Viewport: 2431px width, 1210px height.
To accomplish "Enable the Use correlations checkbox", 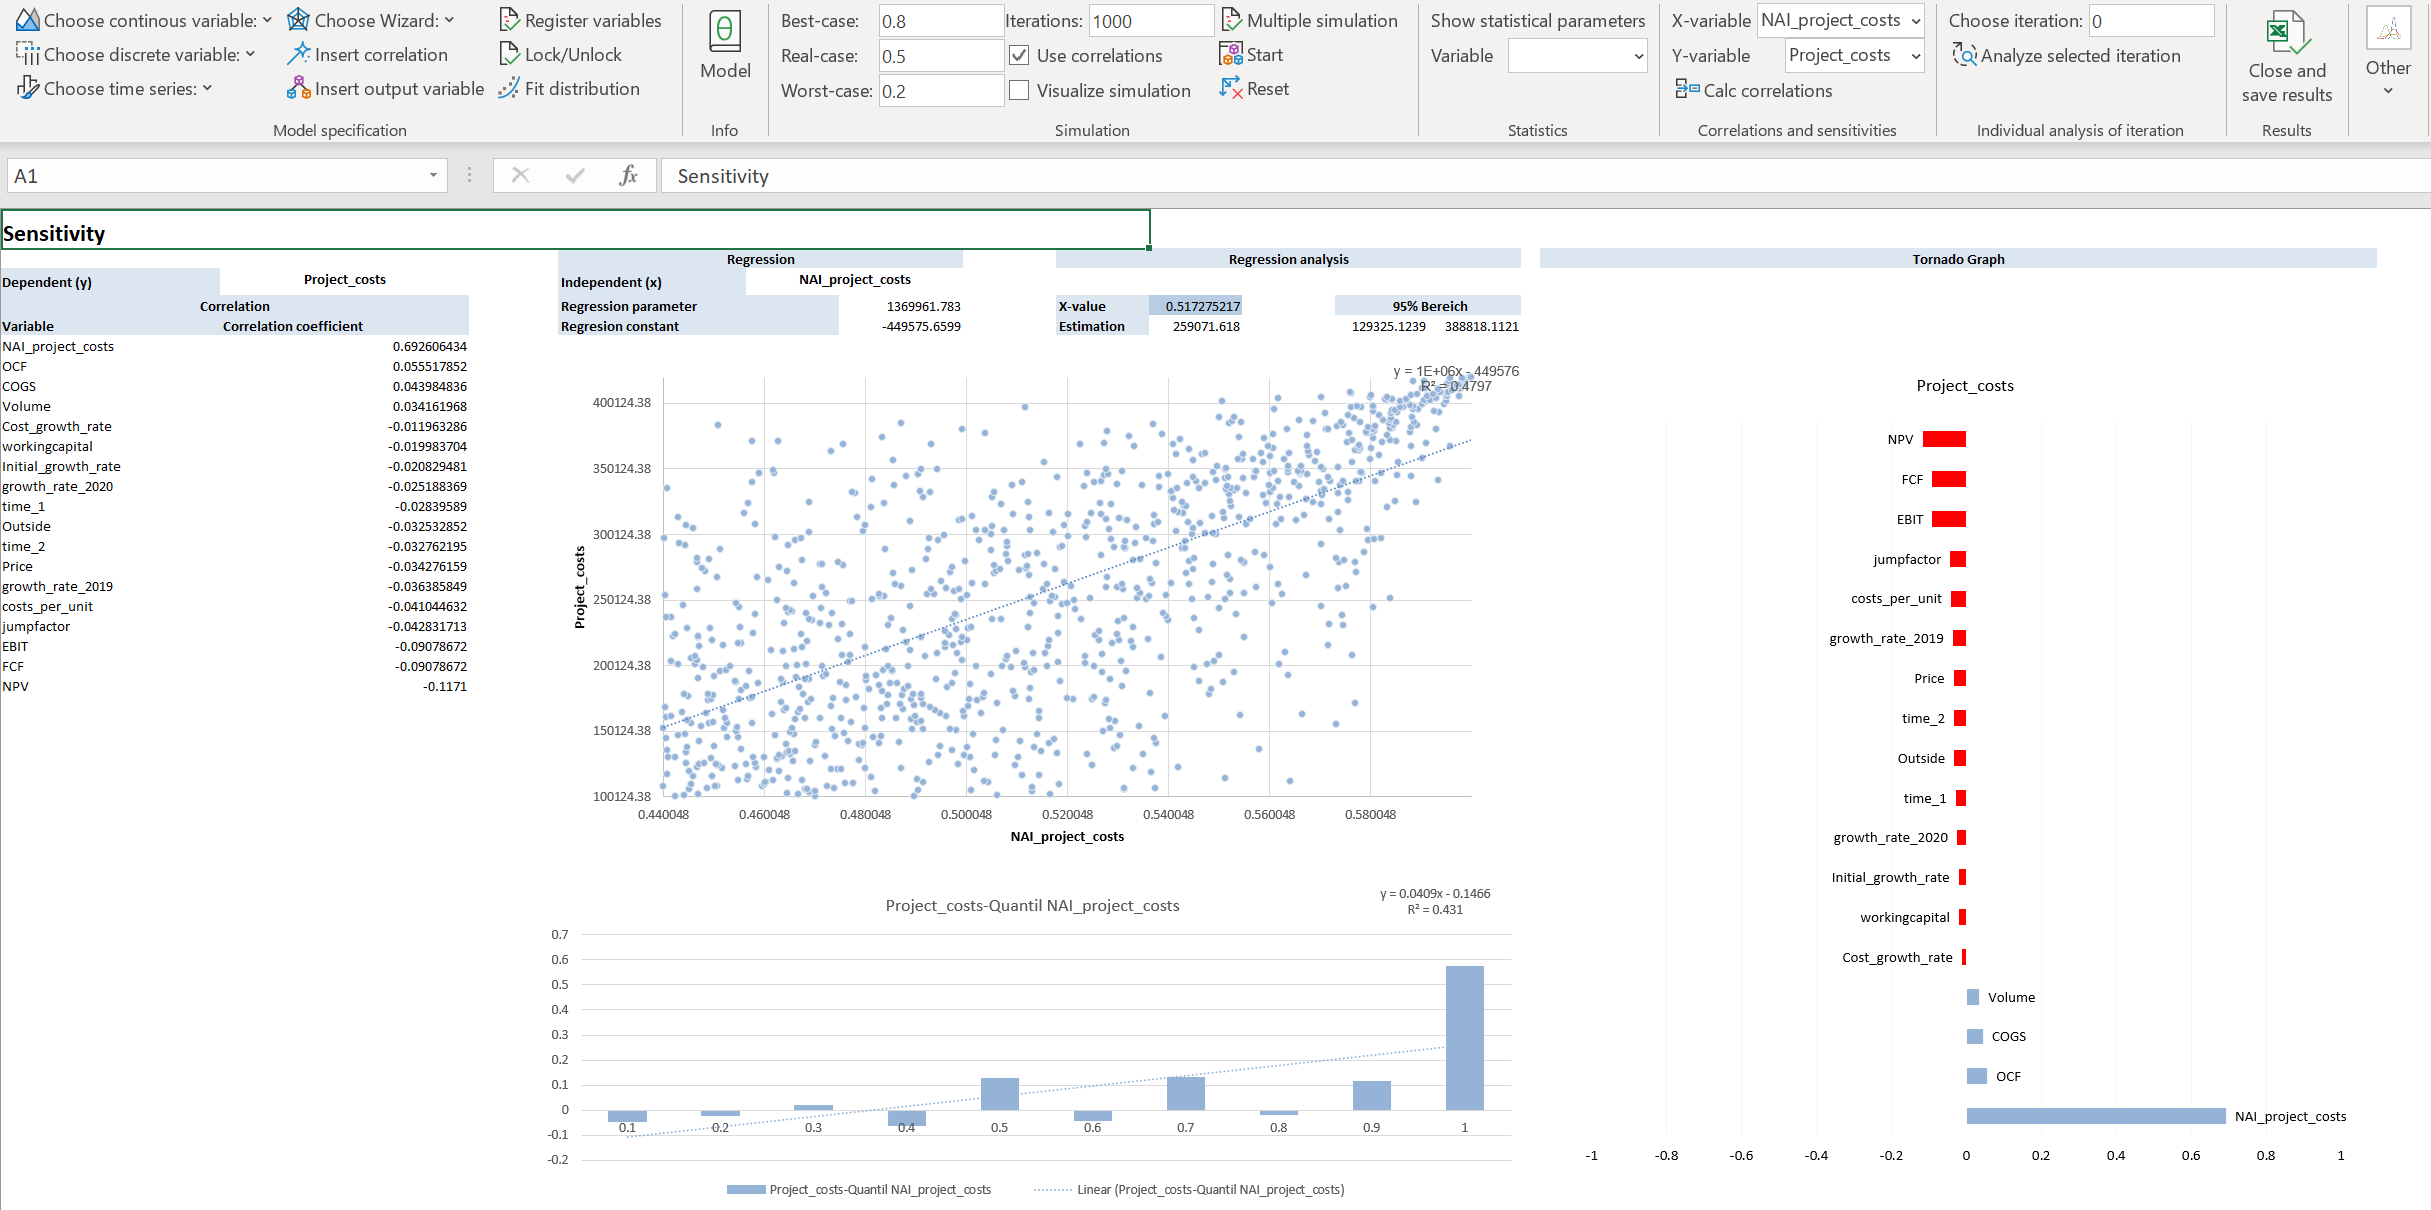I will pos(1019,55).
